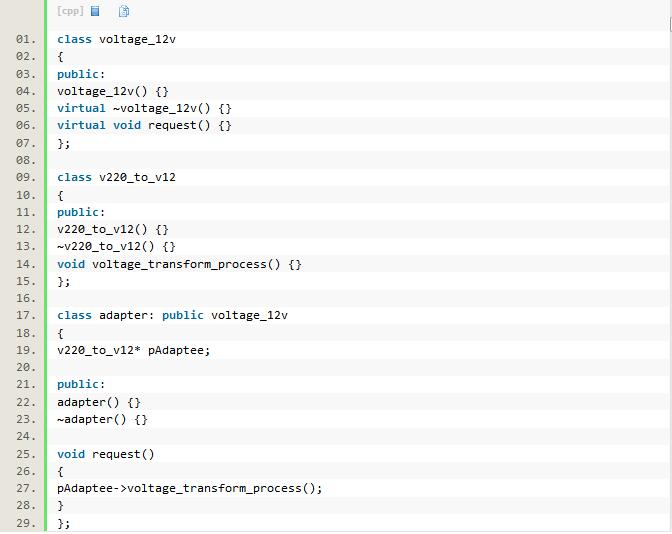The width and height of the screenshot is (672, 534).
Task: Click the public keyword on line 11
Action: click(78, 212)
